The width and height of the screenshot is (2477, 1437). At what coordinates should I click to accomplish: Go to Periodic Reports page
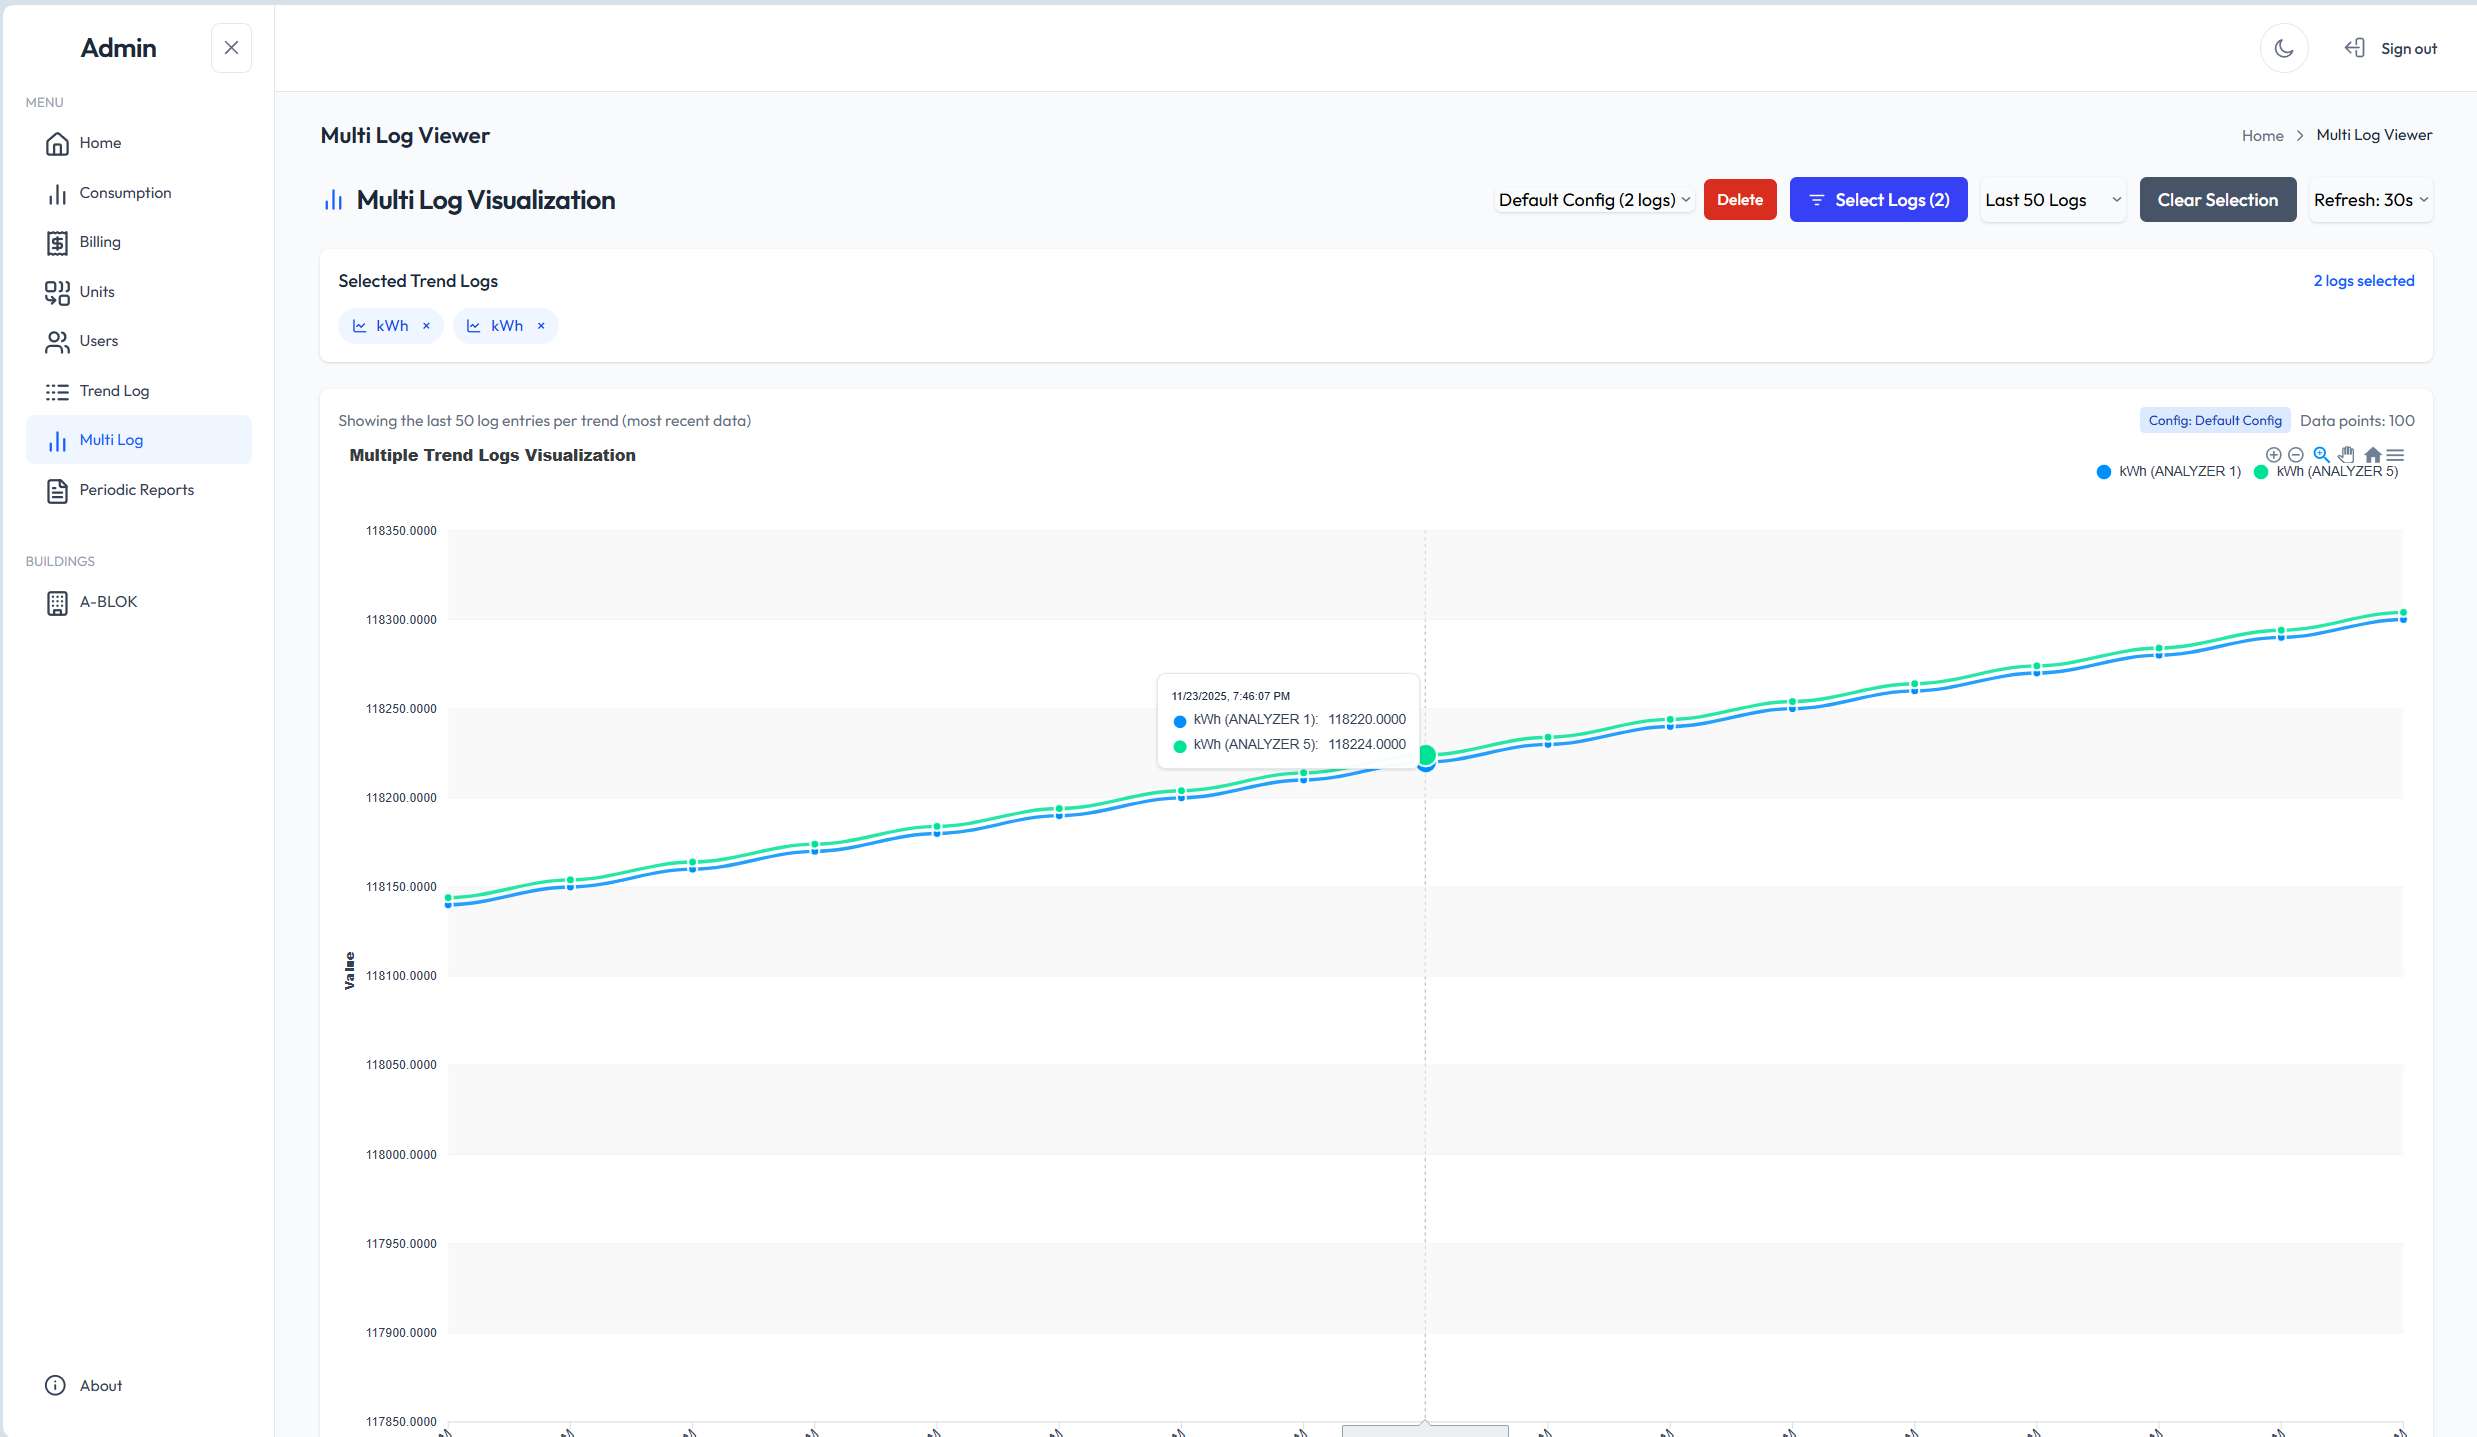136,490
